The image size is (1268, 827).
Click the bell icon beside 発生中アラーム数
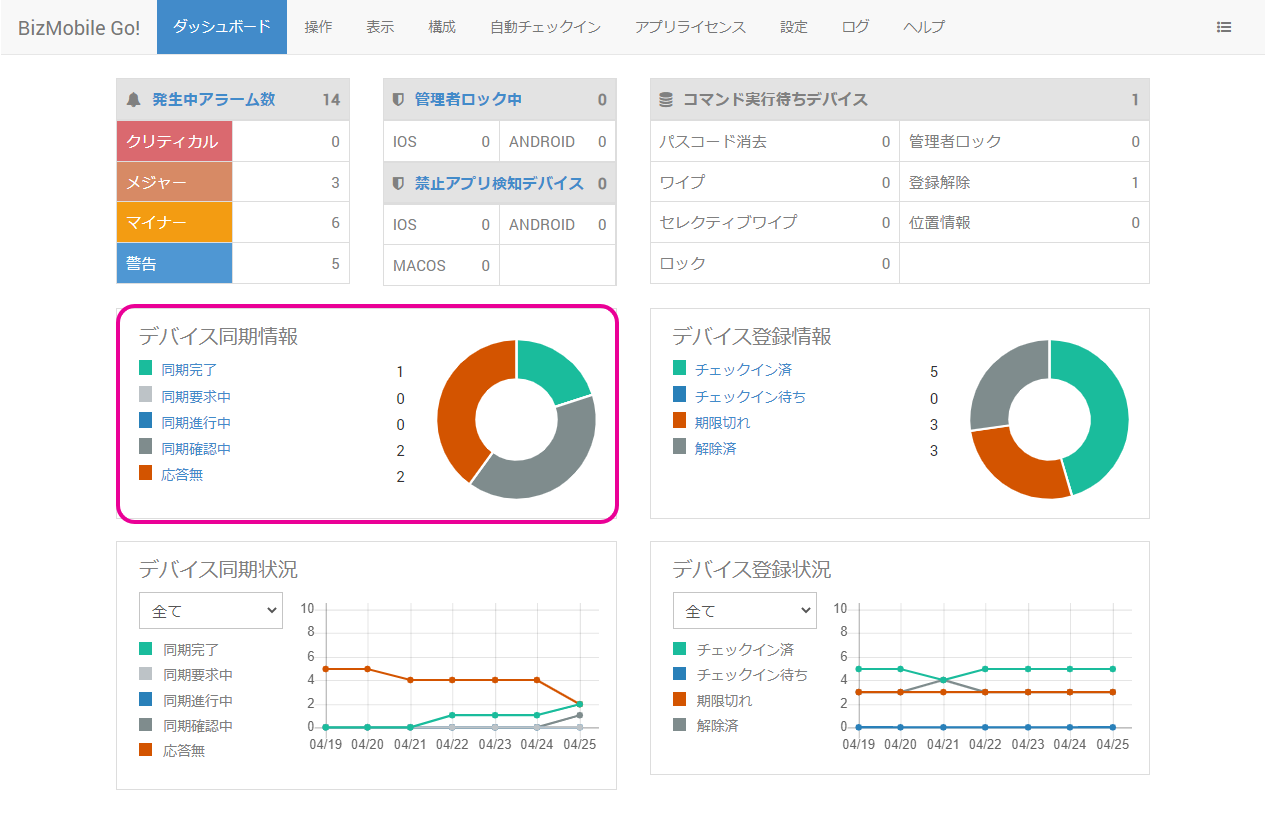pyautogui.click(x=134, y=100)
